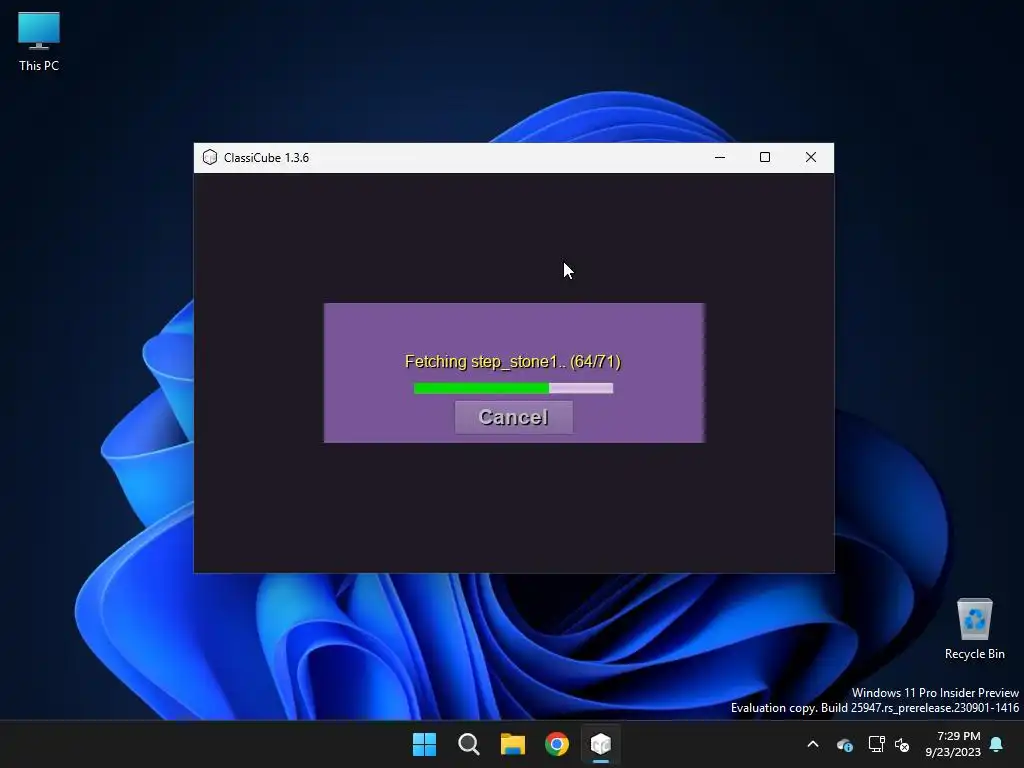
Task: Click the OneDrive cloud tray icon
Action: coord(845,744)
